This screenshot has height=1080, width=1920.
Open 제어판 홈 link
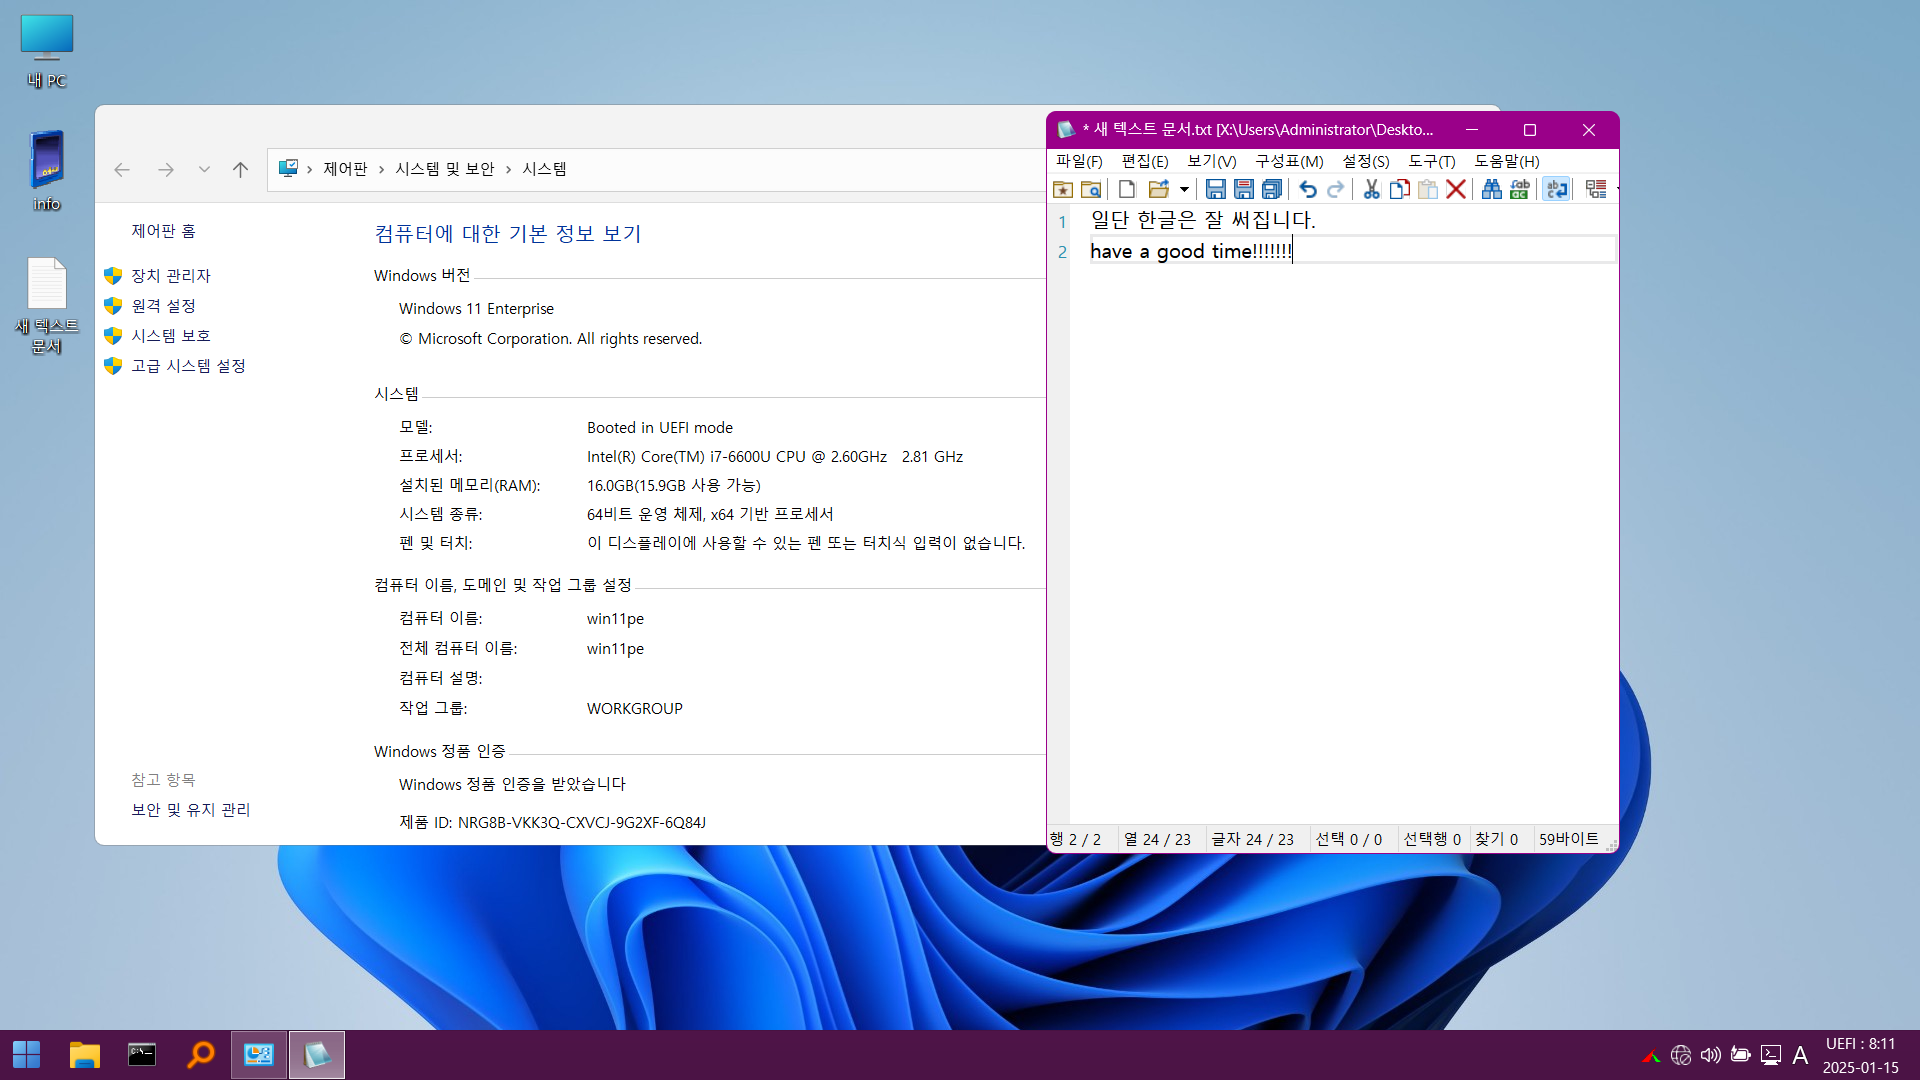point(163,231)
